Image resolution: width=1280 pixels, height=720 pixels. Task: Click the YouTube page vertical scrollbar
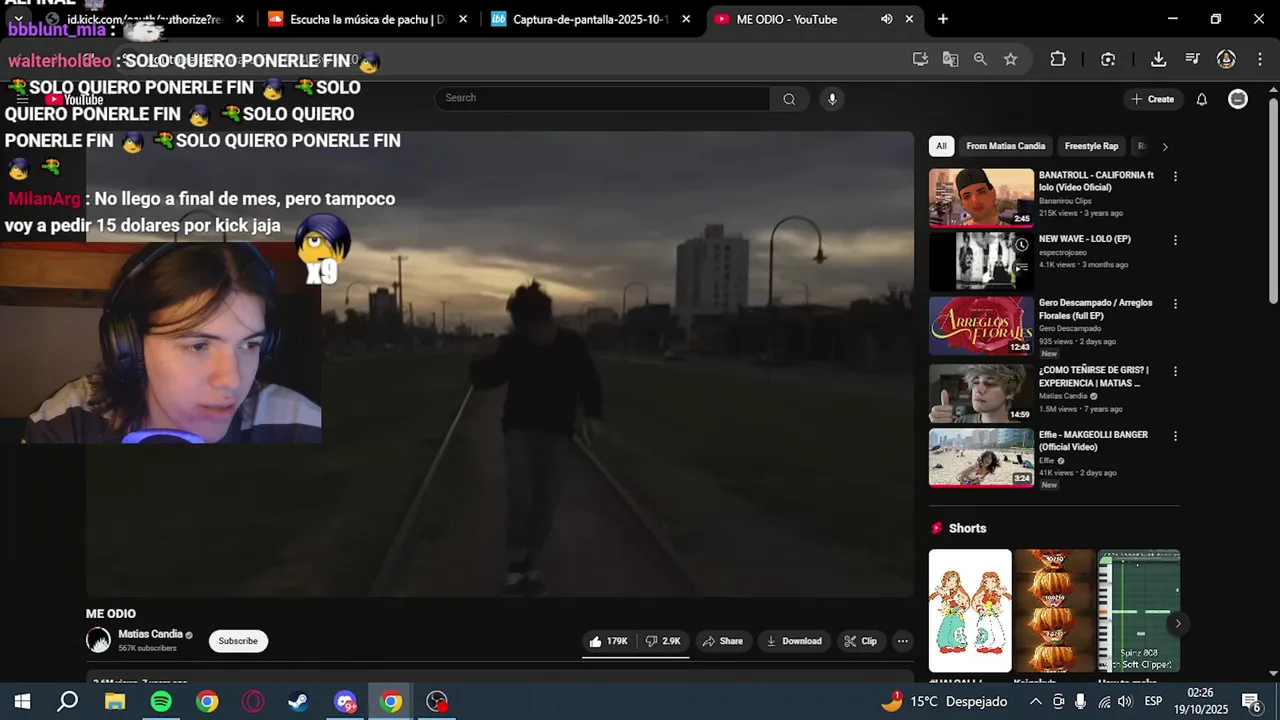coord(1273,200)
